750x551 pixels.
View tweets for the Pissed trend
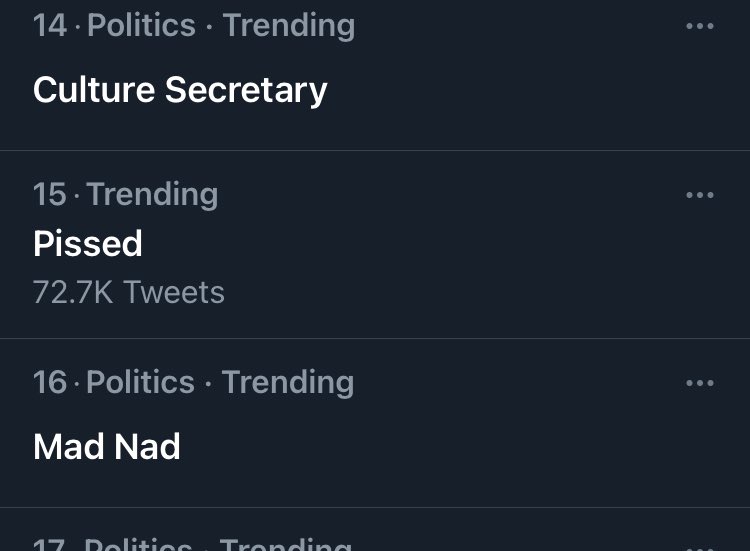click(88, 243)
